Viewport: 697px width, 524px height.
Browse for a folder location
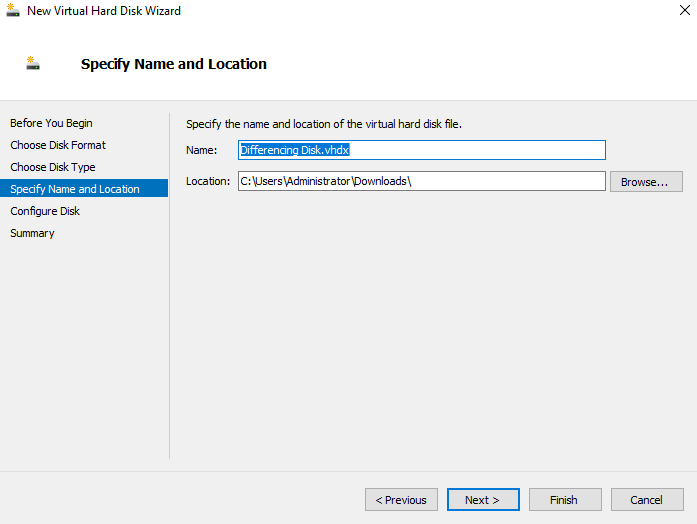646,182
